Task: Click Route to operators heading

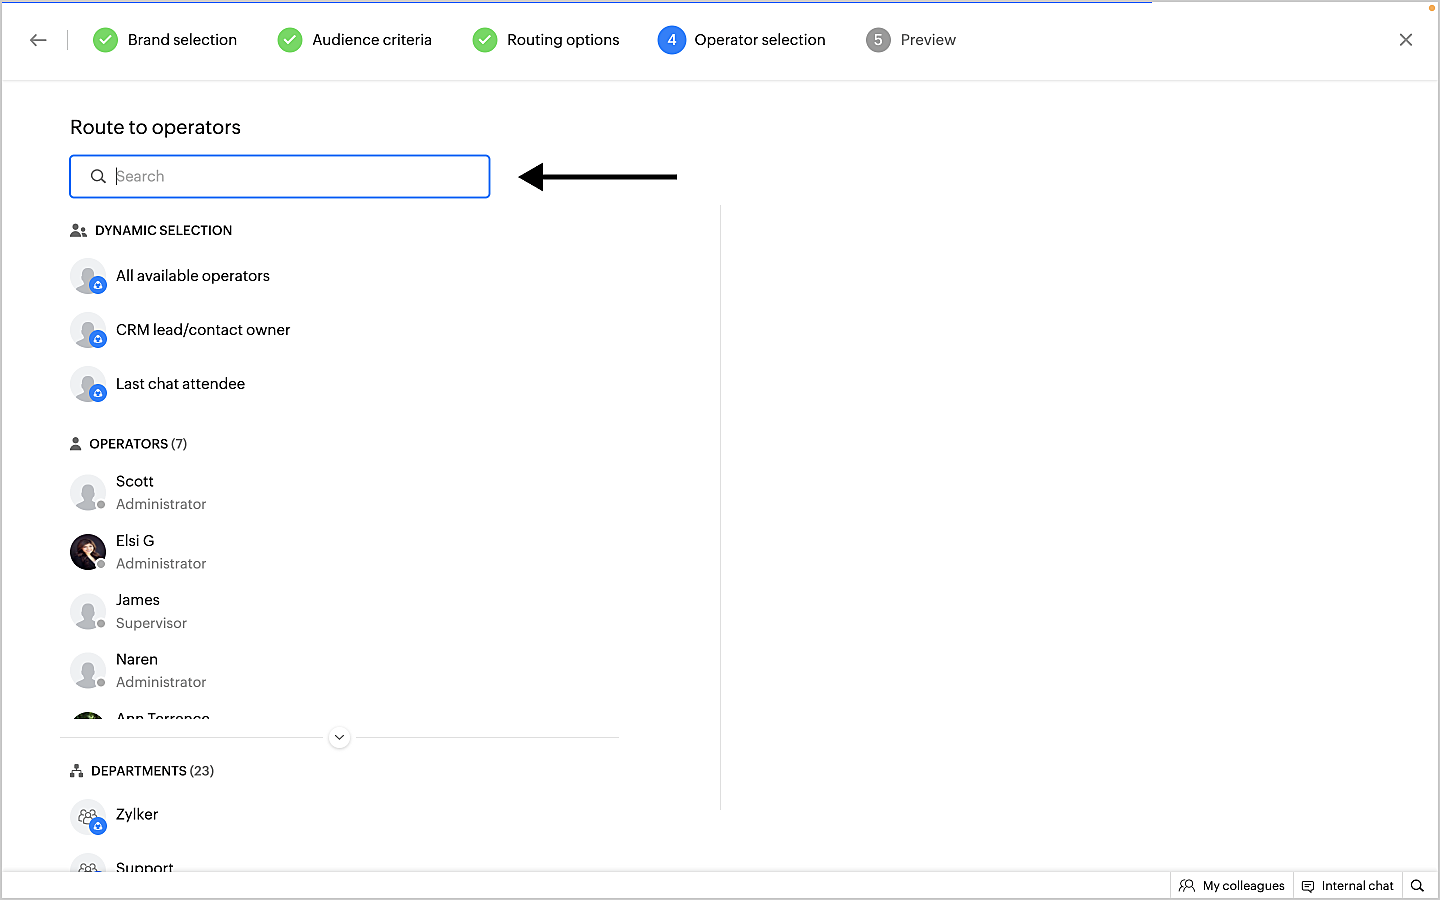Action: 155,127
